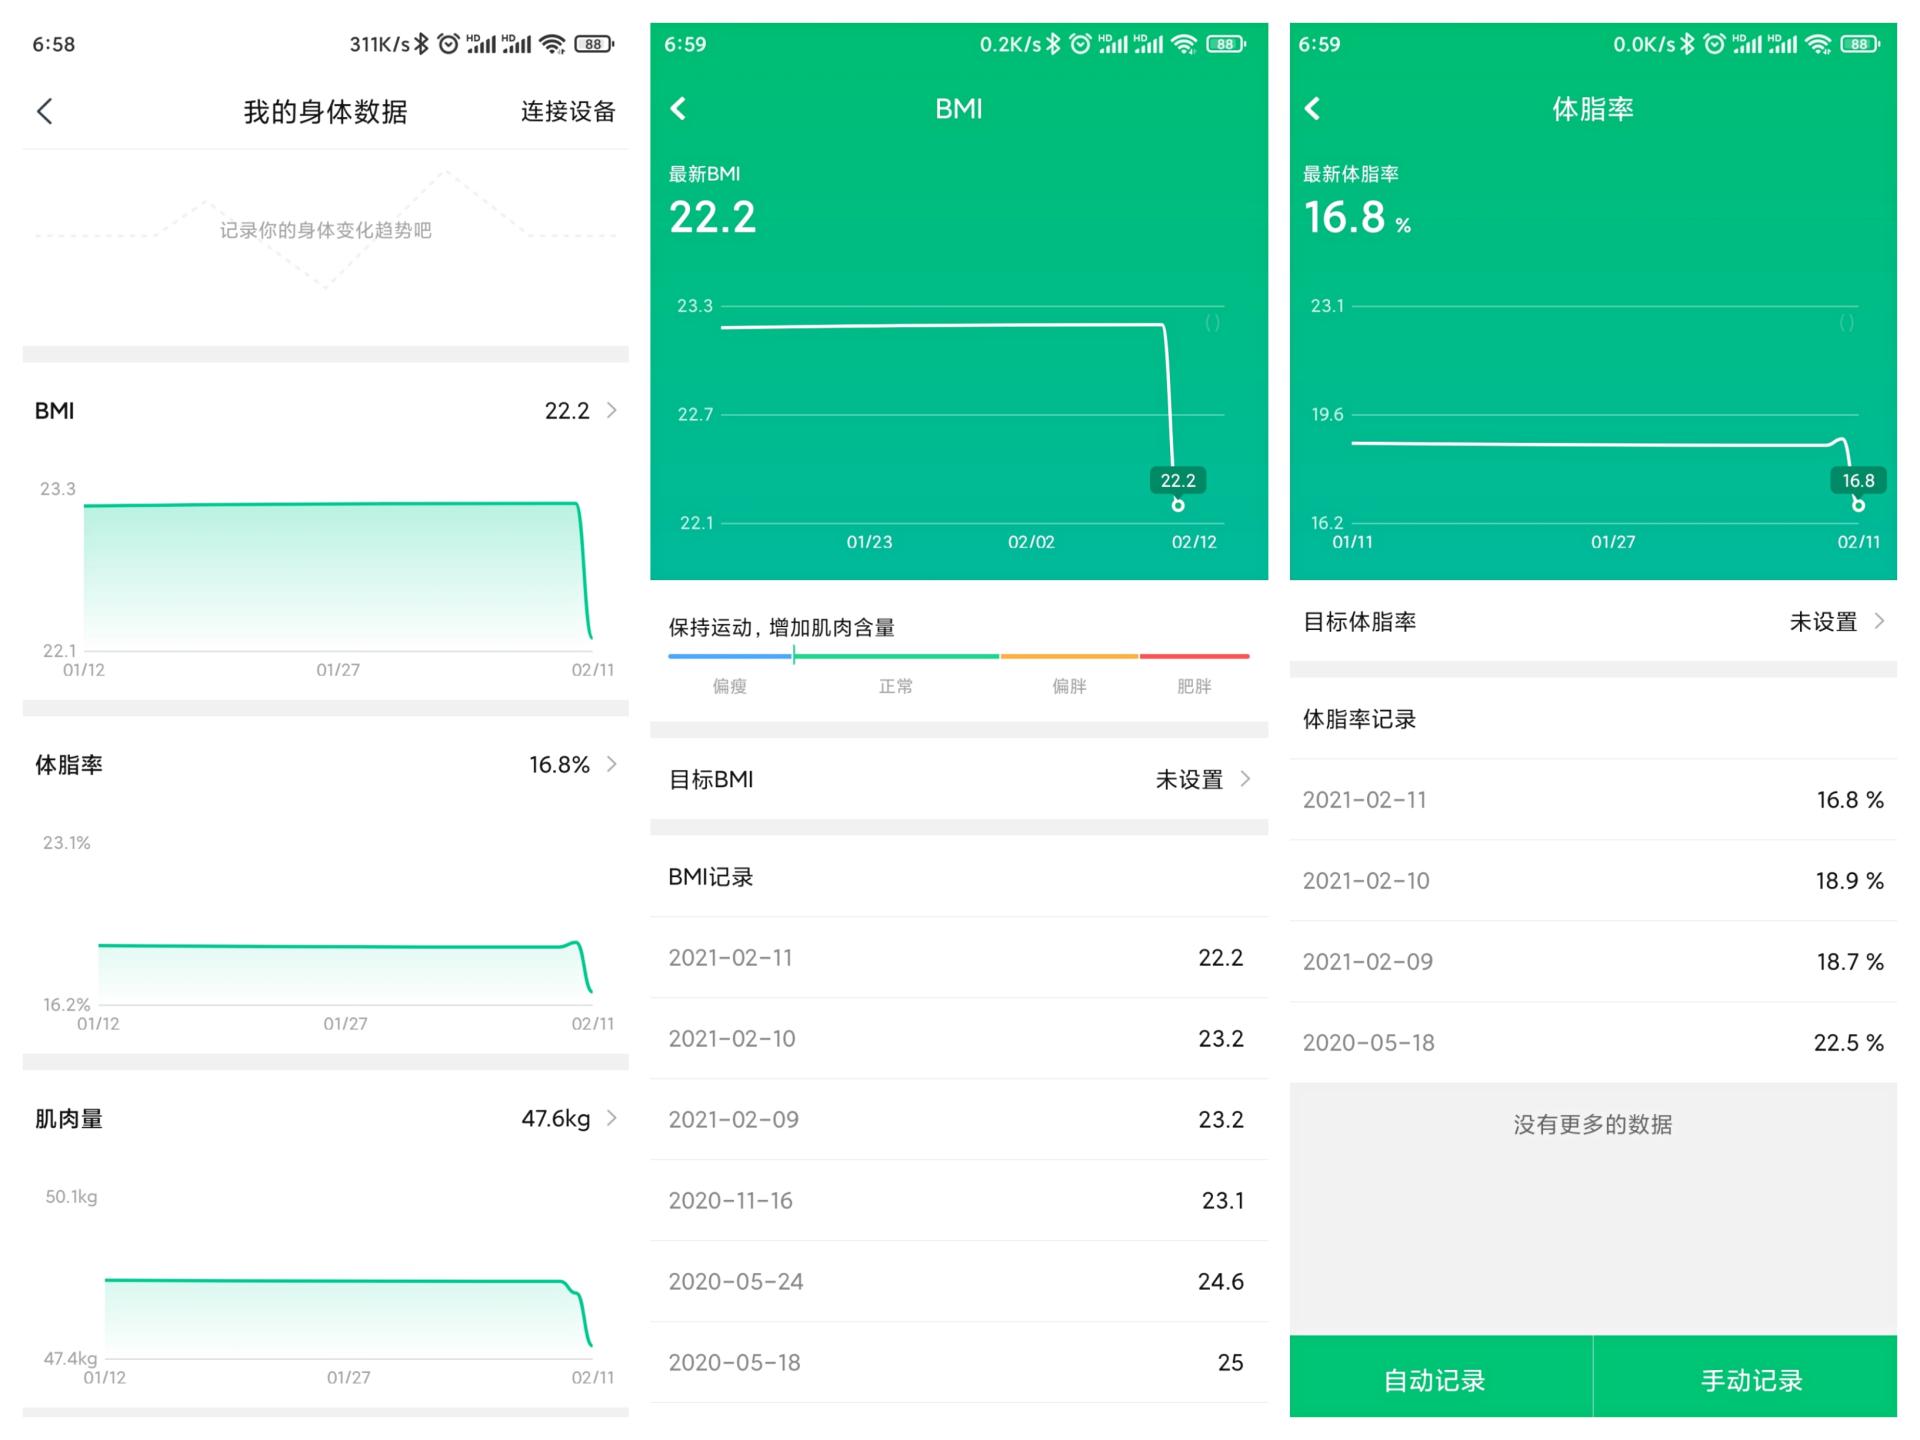Select 体脂率 record 2020-05-18 22.5%
This screenshot has width=1920, height=1440.
coord(1592,1042)
